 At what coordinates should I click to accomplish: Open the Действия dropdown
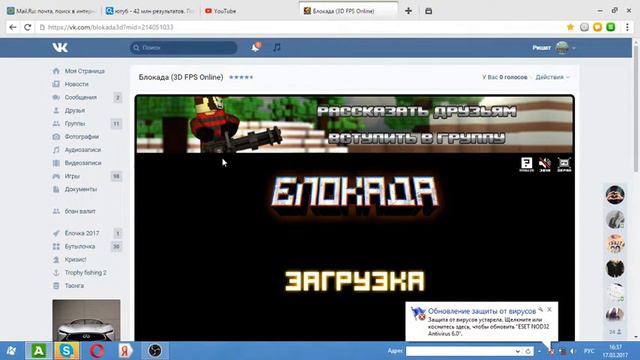tap(552, 77)
